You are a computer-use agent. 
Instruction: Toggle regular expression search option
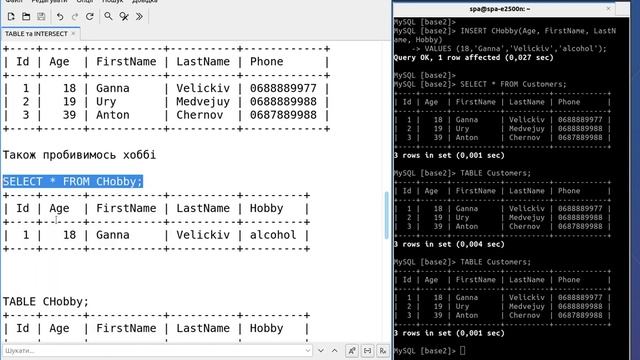(382, 351)
